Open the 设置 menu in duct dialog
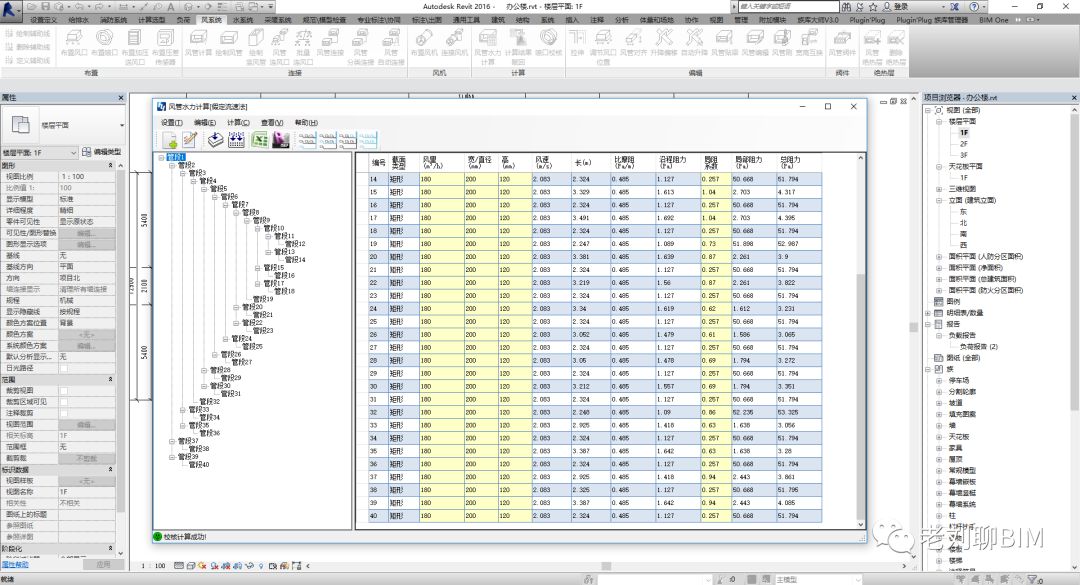This screenshot has width=1080, height=585. coord(172,123)
